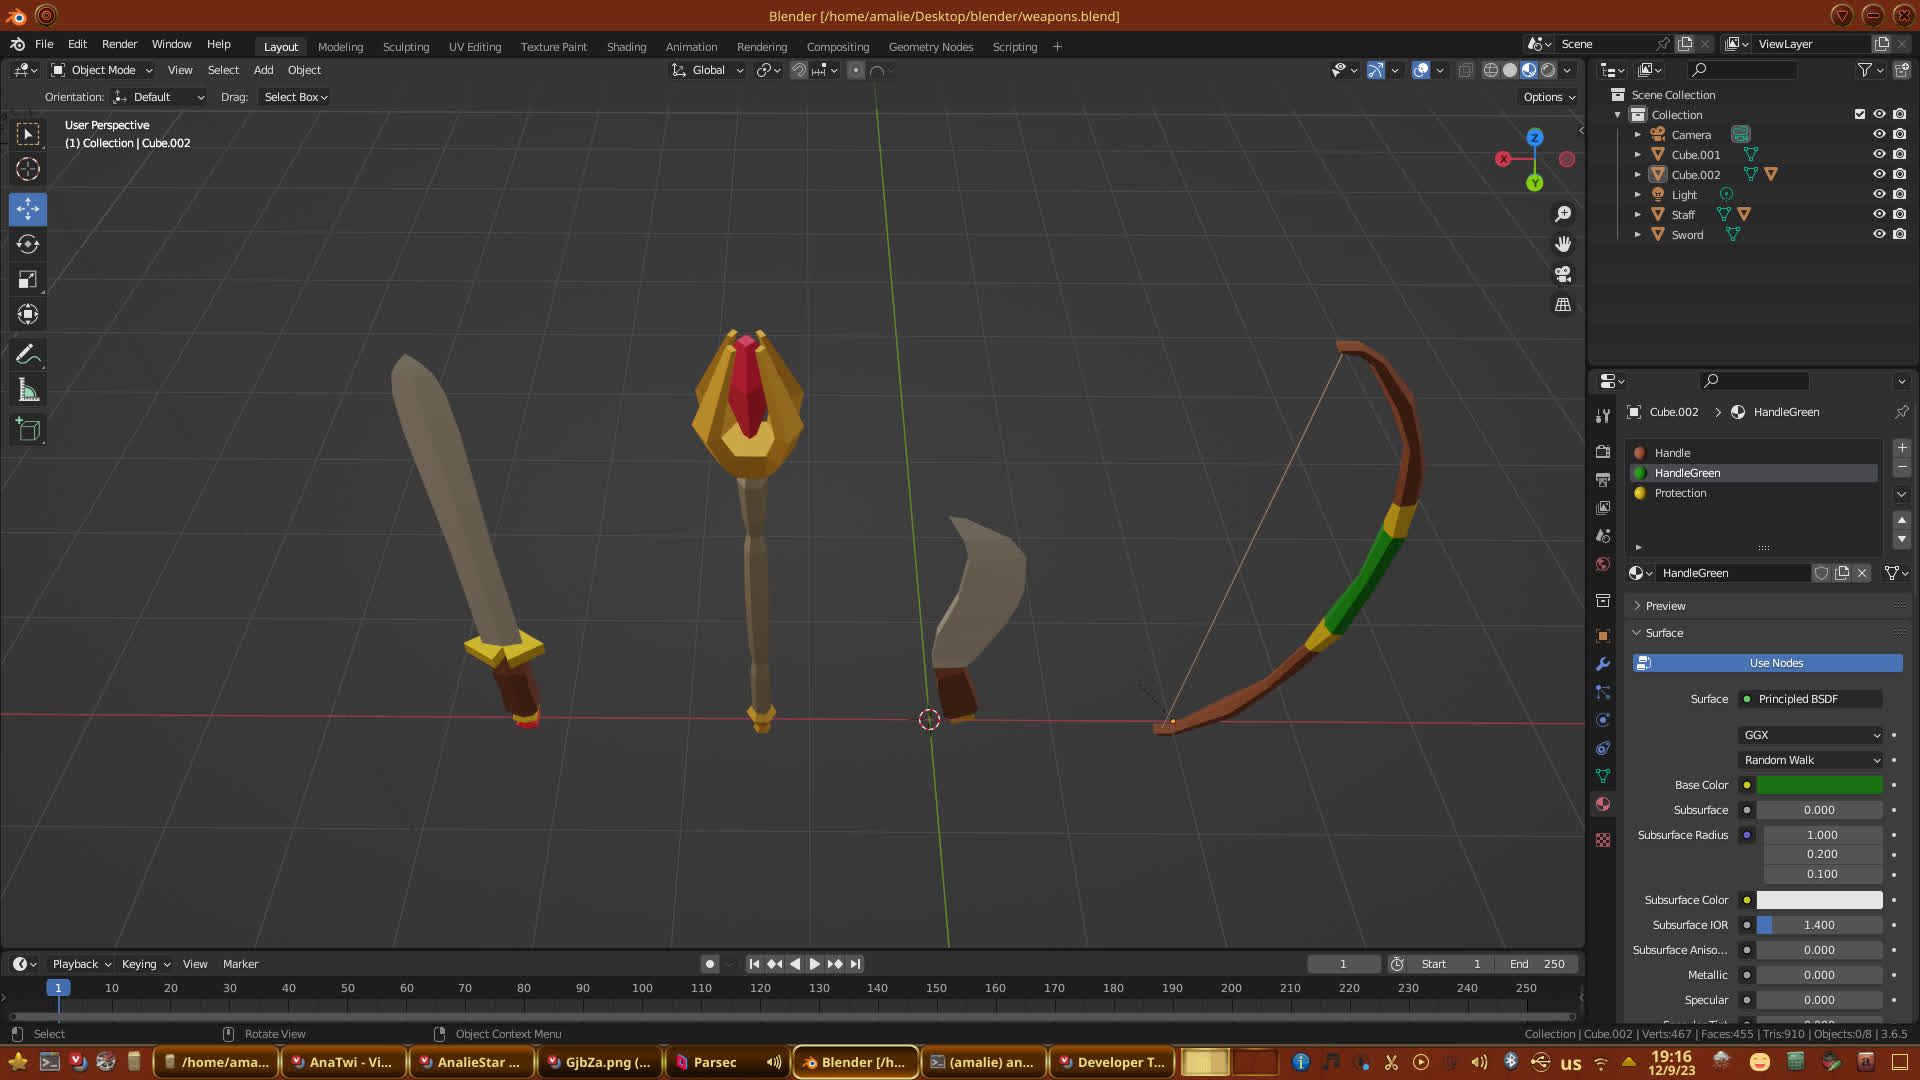Choose the Add Cube tool
This screenshot has width=1920, height=1080.
[28, 430]
